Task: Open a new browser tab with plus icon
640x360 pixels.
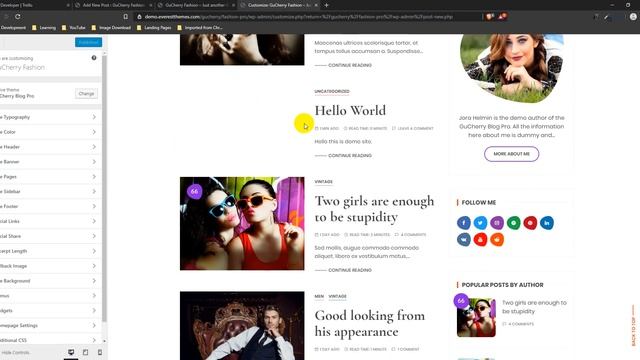Action: point(327,5)
